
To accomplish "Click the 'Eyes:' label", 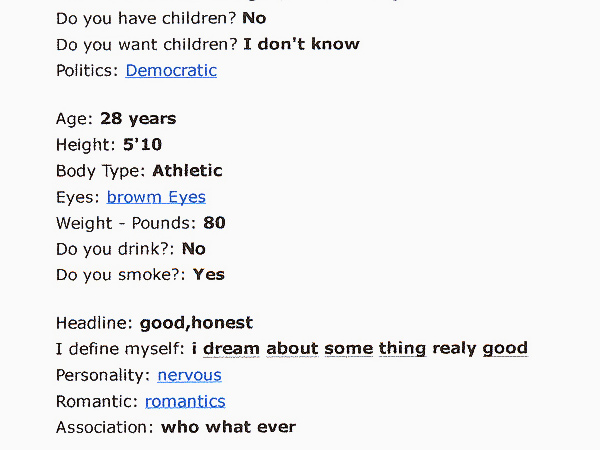I will tap(78, 197).
